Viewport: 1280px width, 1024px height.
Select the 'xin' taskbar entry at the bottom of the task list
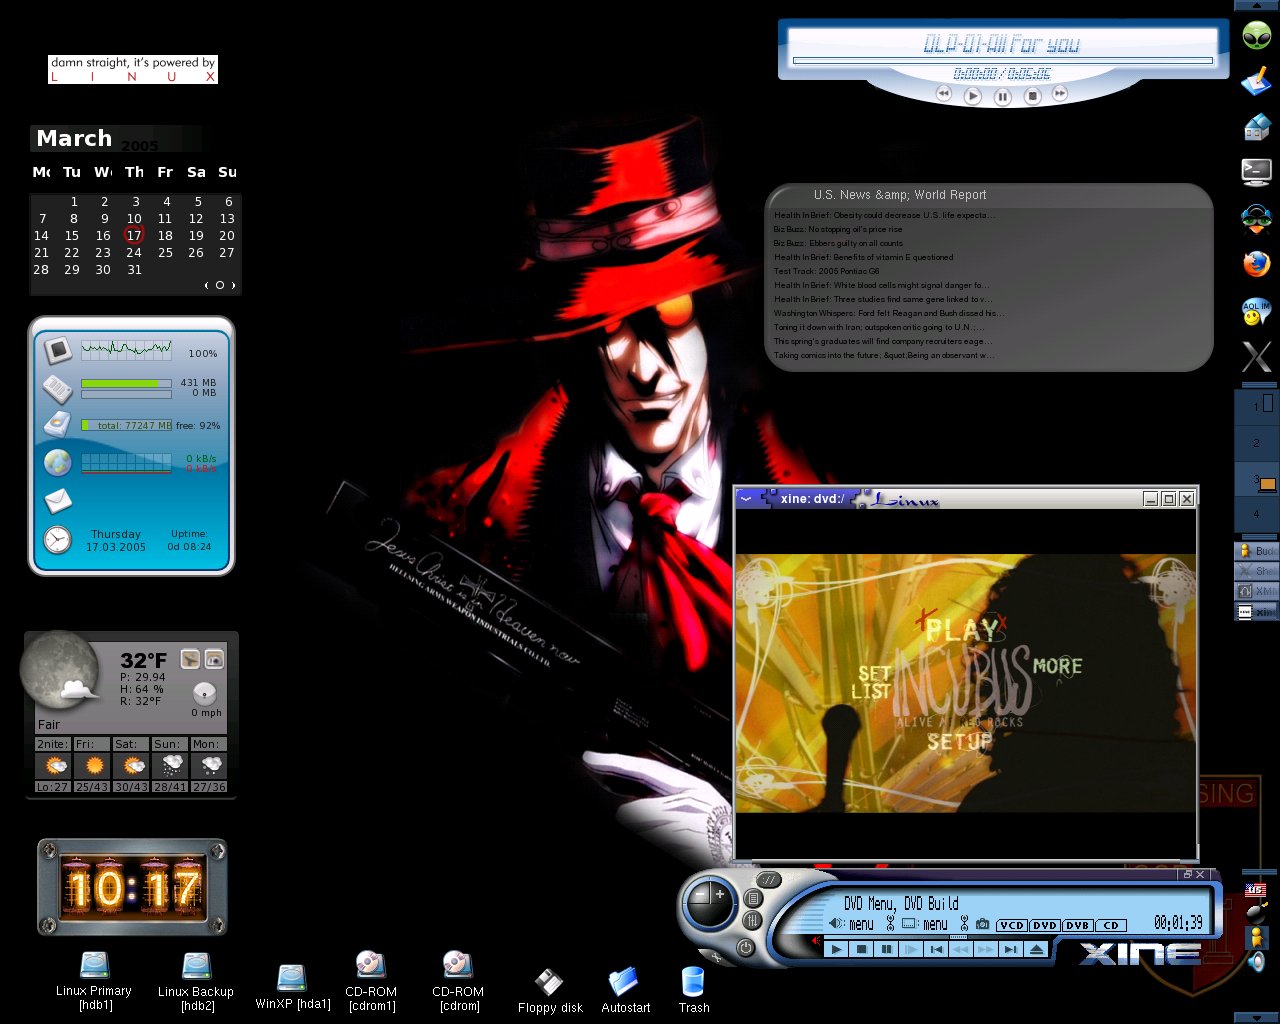[1257, 611]
